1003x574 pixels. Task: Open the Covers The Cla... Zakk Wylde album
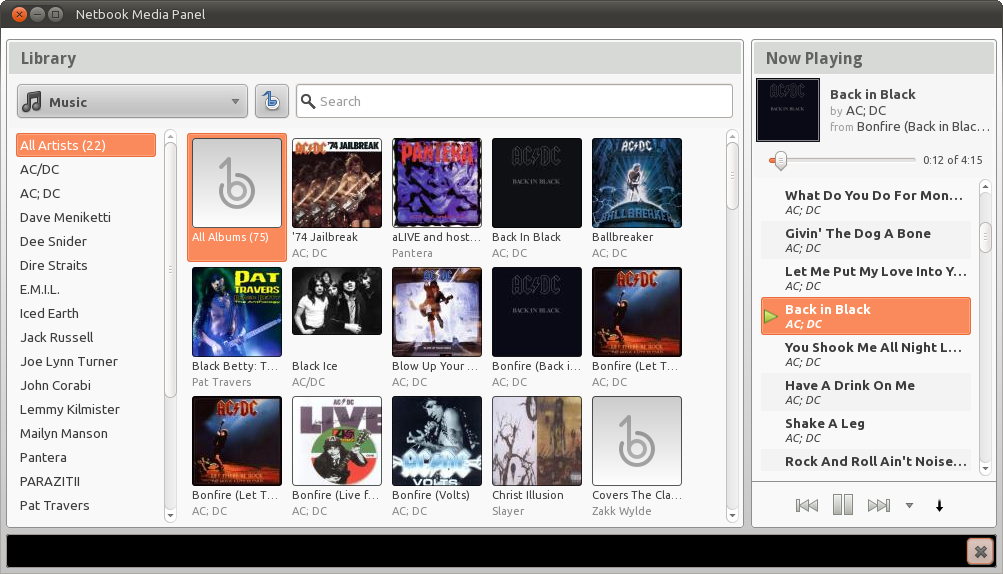click(636, 441)
